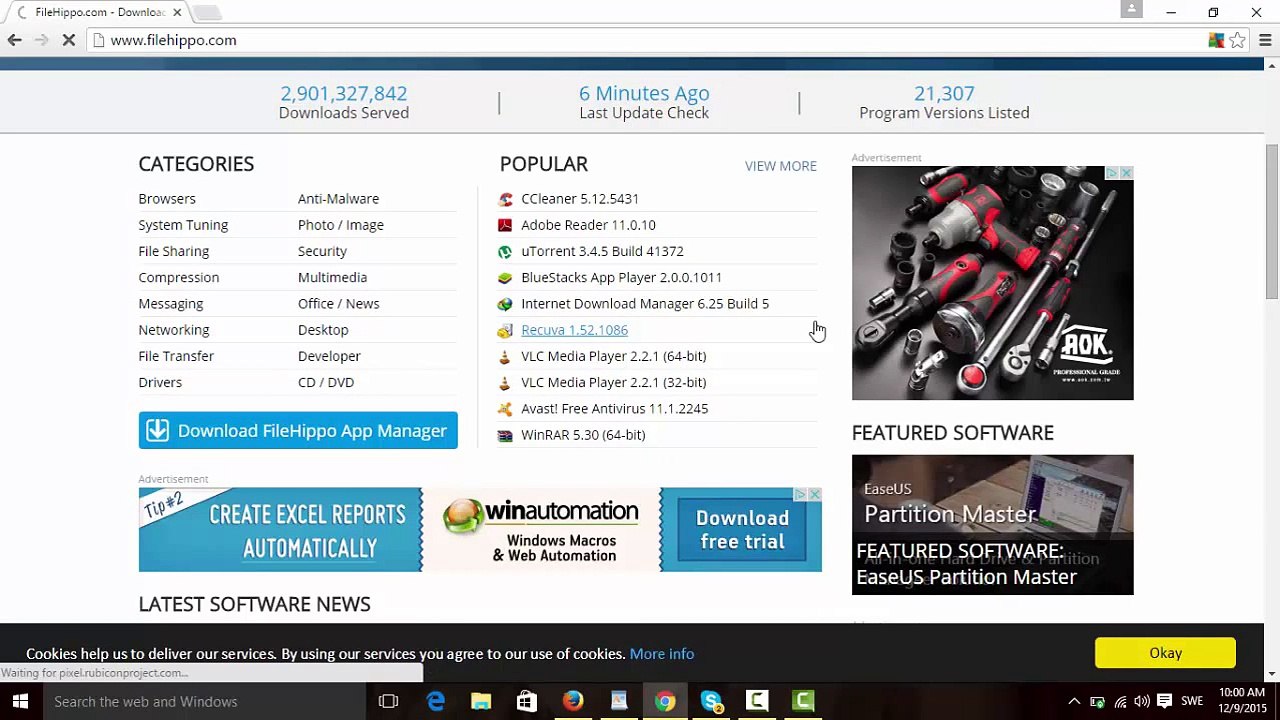Click the uTorrent green icon

coord(505,251)
